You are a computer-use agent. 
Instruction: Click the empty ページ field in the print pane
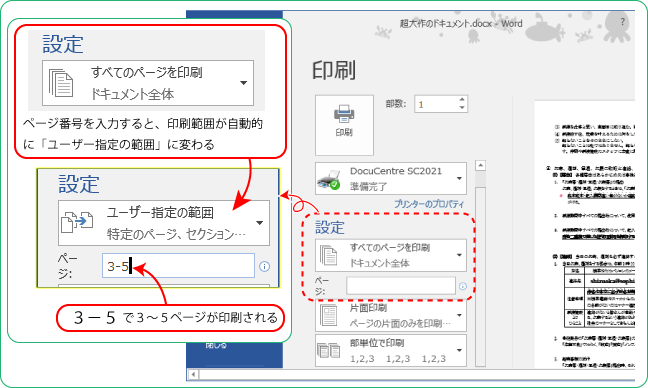[x=401, y=286]
